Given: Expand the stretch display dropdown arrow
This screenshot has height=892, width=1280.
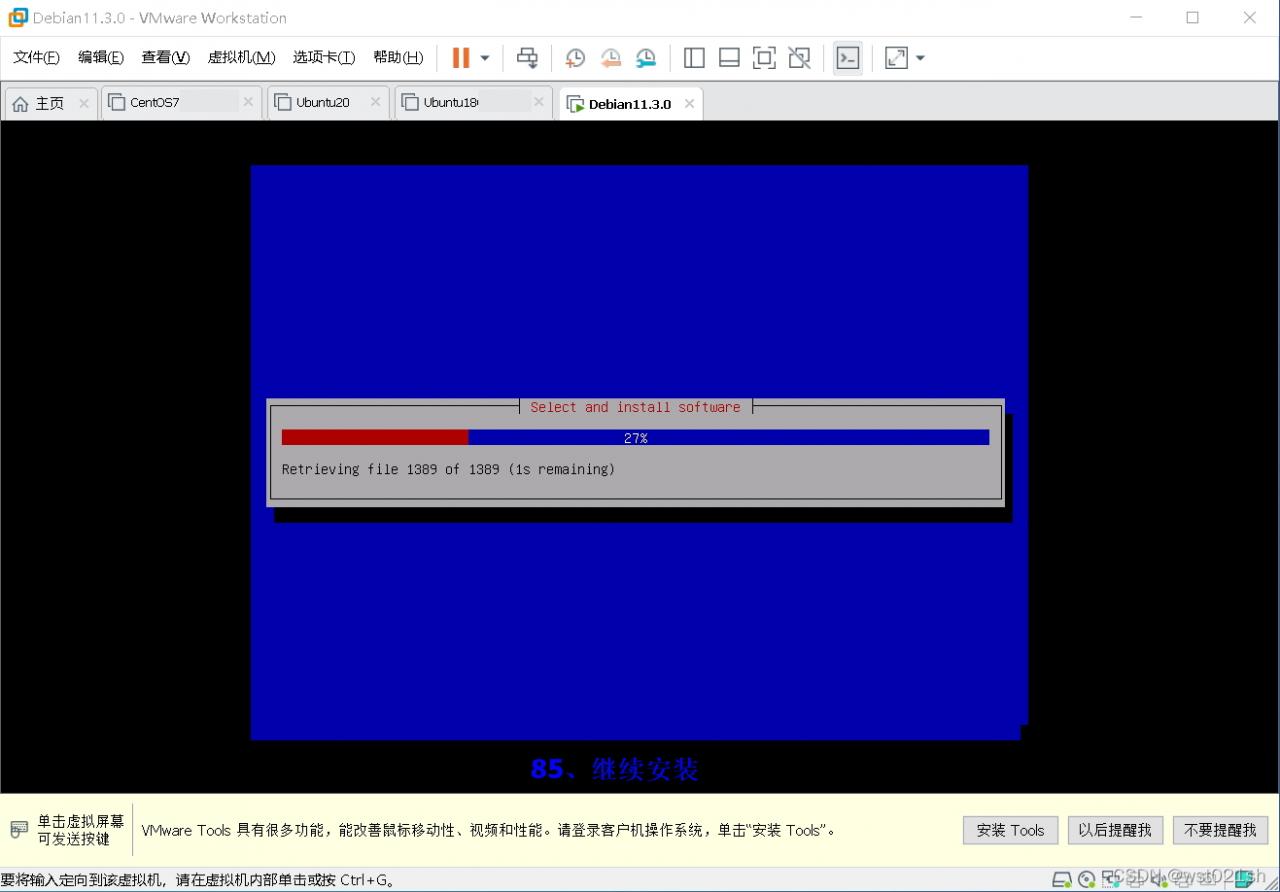Looking at the screenshot, I should coord(920,58).
